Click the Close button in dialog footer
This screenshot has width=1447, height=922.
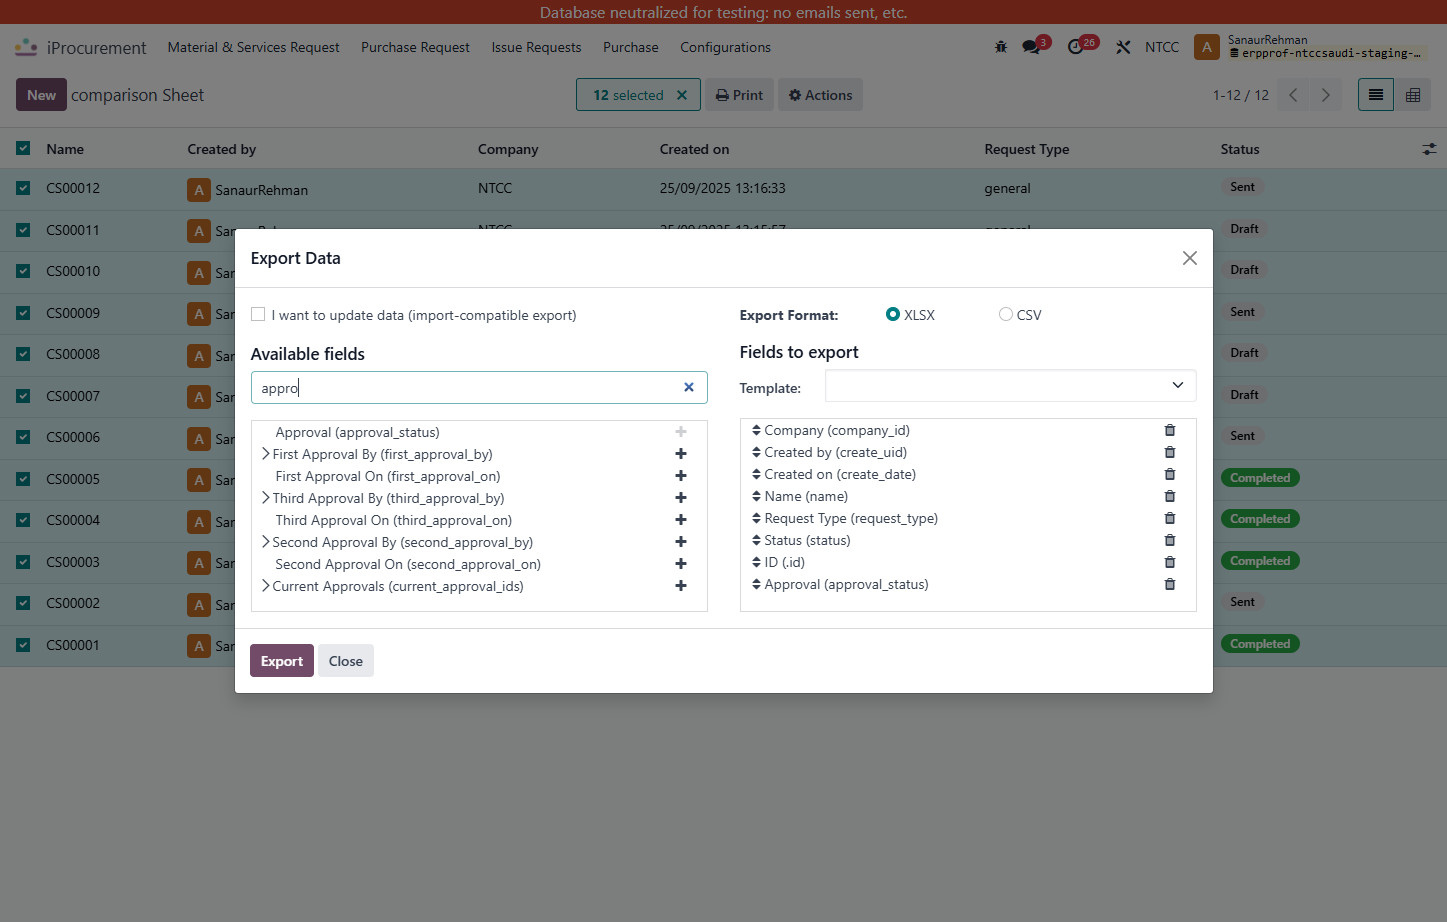[346, 661]
